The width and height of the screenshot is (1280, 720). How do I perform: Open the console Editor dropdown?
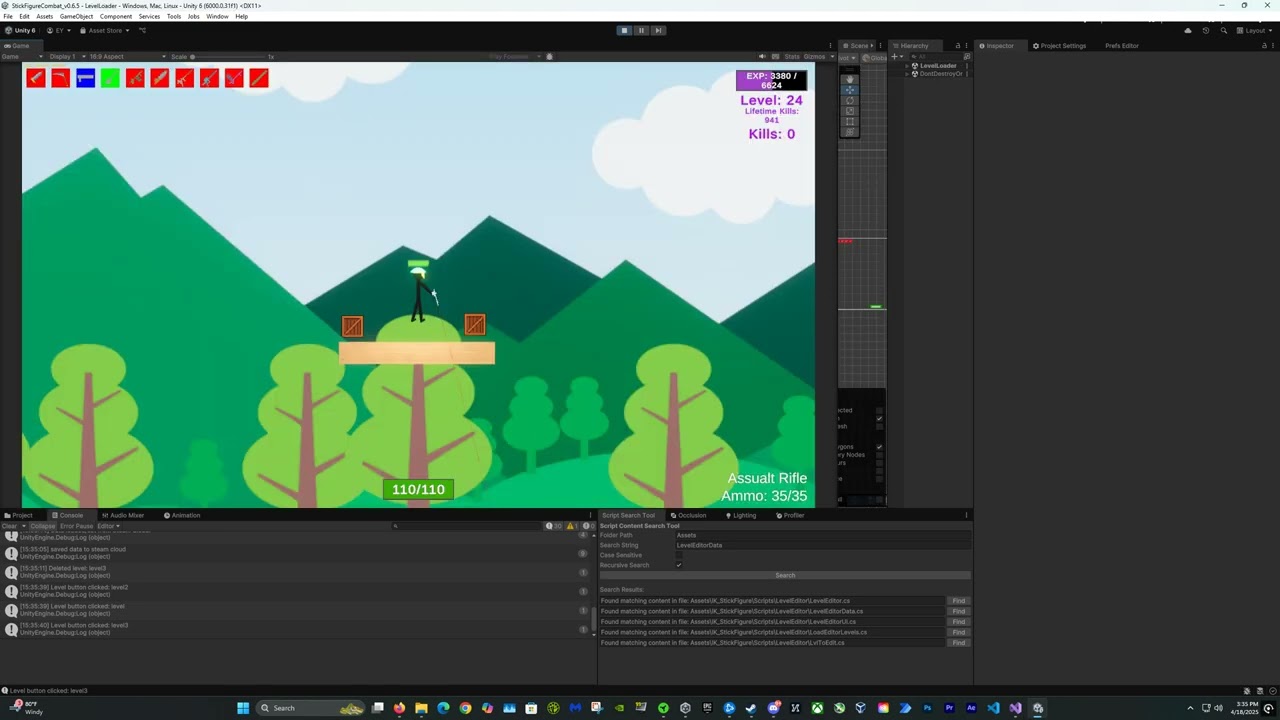(108, 526)
